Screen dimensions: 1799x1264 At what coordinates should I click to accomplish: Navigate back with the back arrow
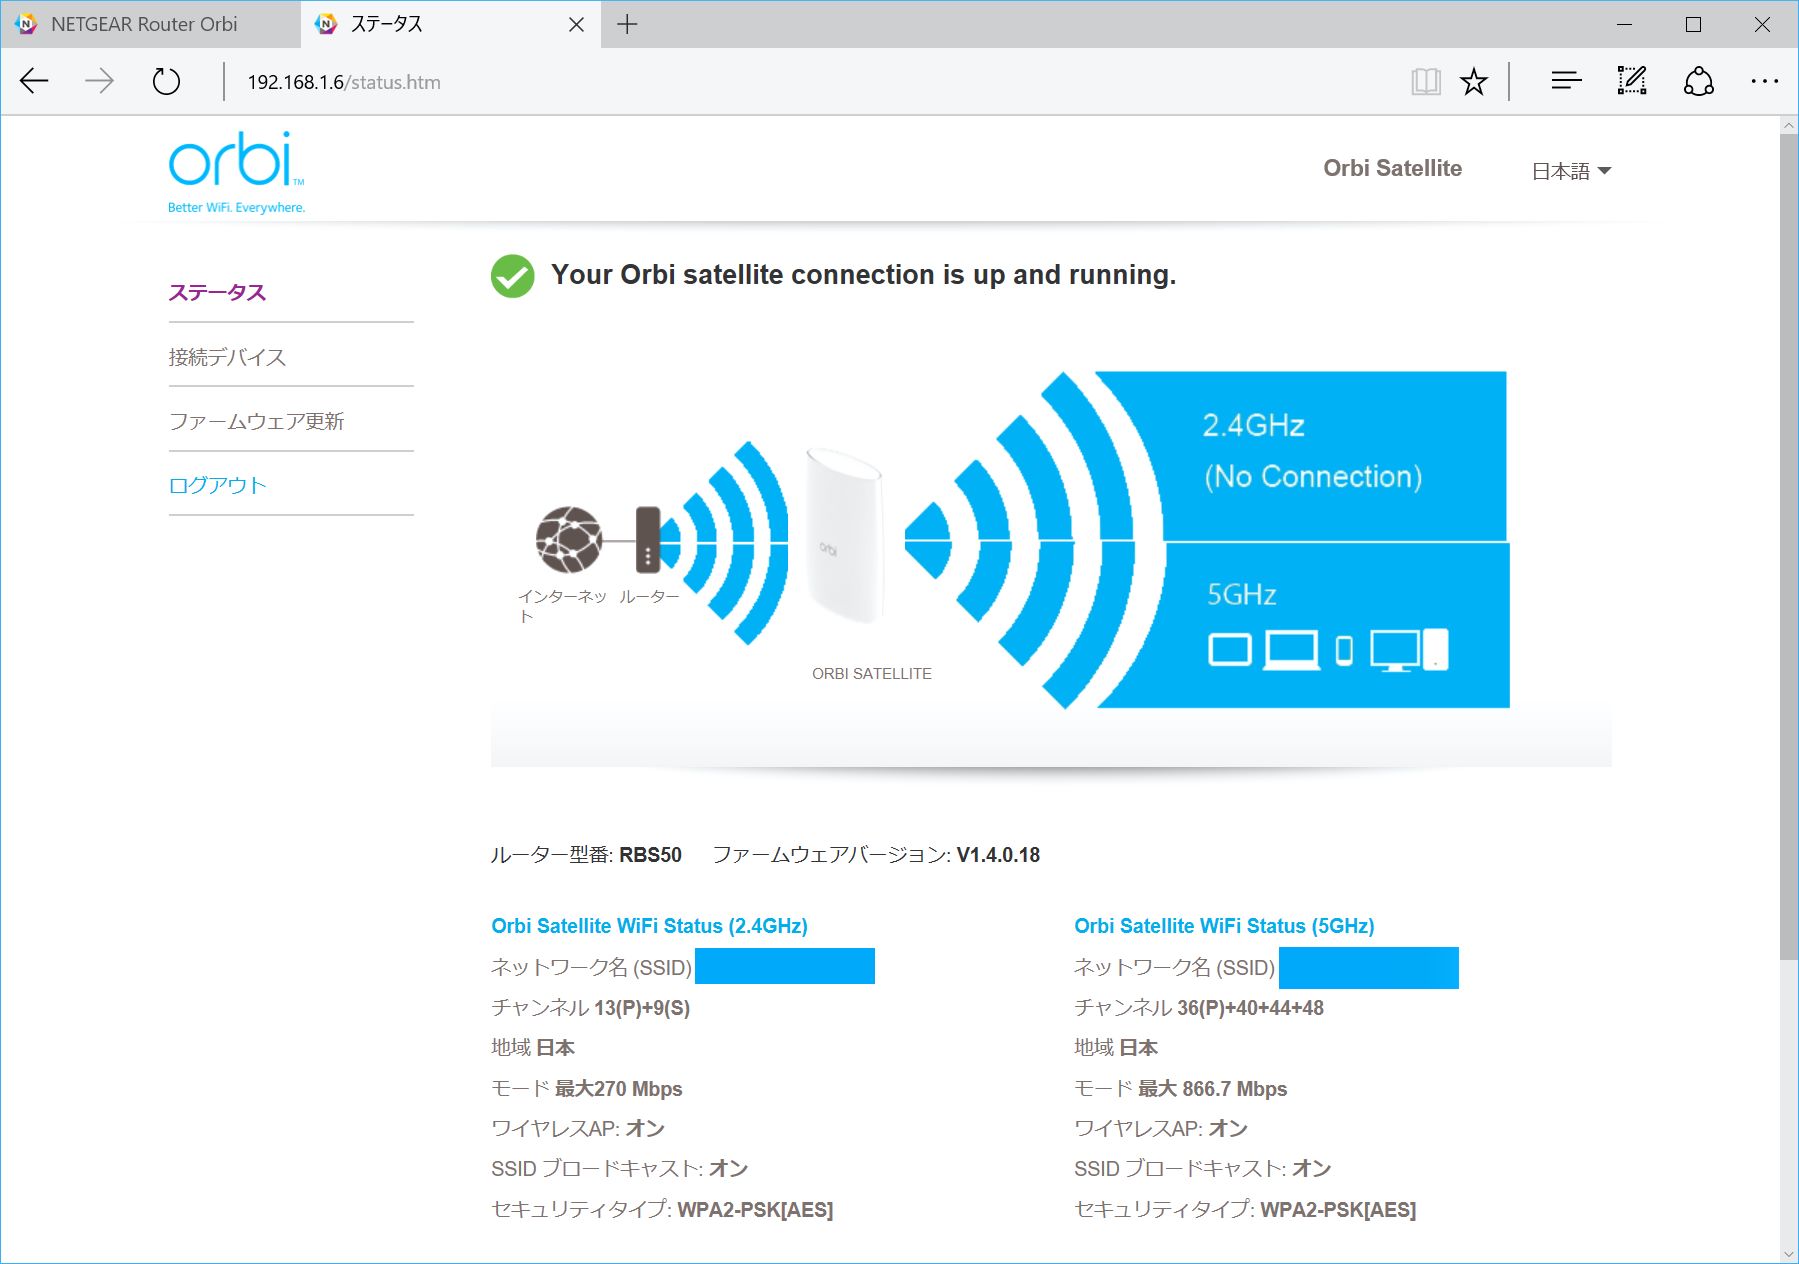[33, 81]
